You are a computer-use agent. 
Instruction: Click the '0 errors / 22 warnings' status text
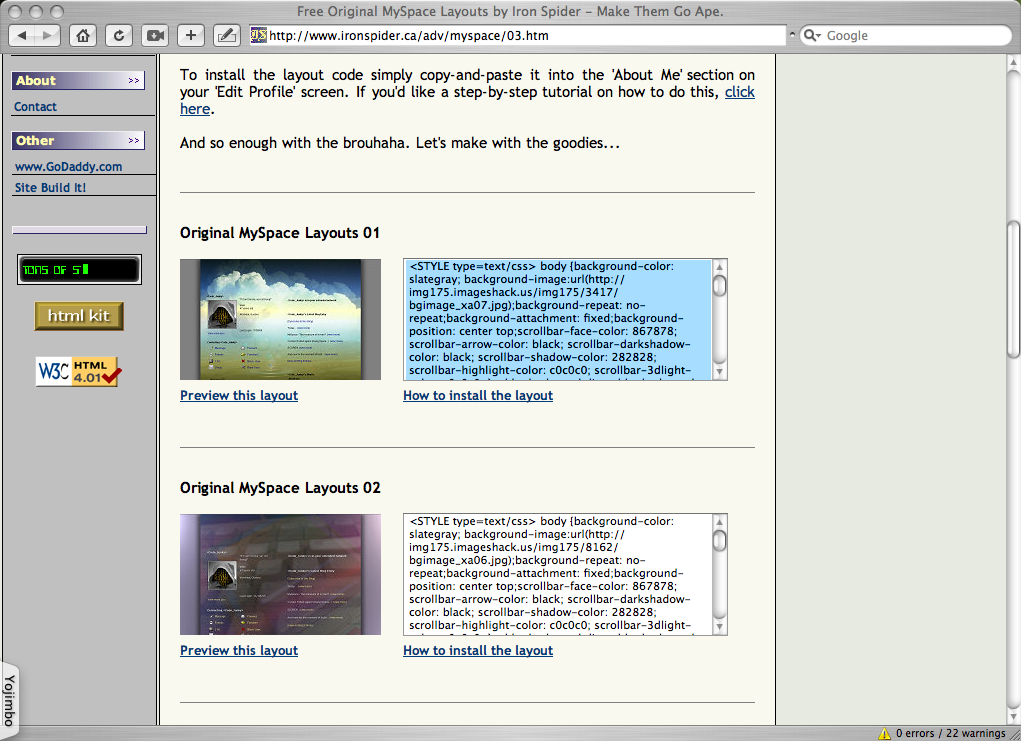click(950, 733)
